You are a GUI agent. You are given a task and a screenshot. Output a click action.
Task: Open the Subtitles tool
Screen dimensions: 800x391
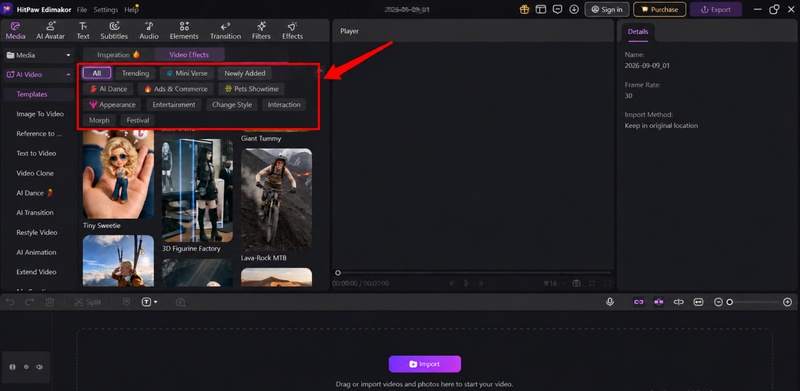(x=114, y=31)
